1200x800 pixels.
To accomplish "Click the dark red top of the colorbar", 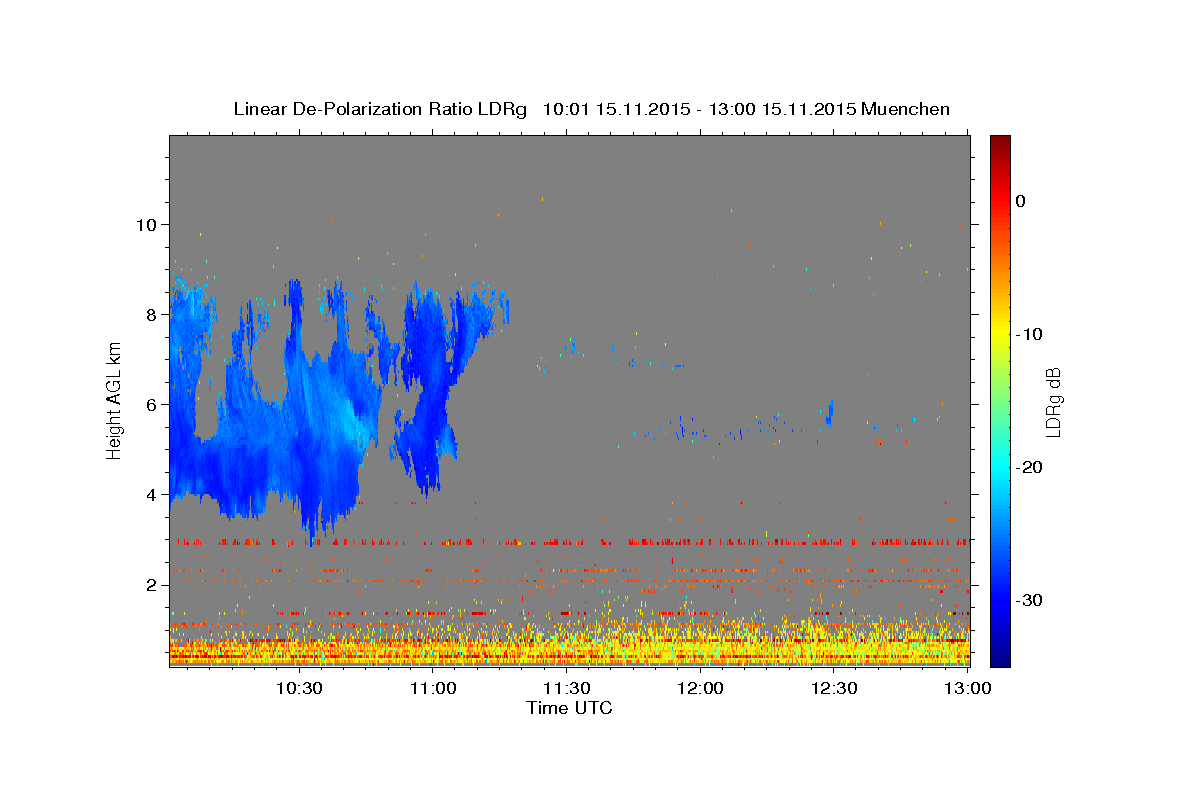I will [x=1000, y=145].
